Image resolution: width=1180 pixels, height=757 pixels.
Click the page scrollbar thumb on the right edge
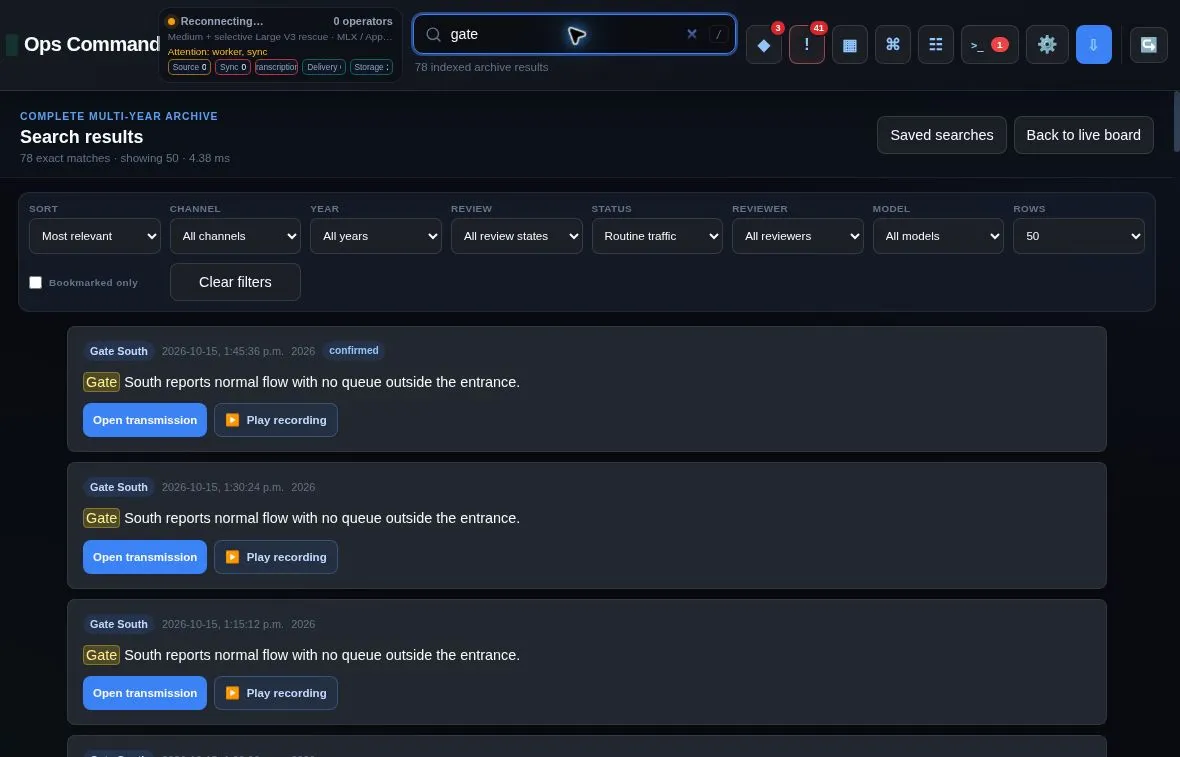pyautogui.click(x=1176, y=120)
